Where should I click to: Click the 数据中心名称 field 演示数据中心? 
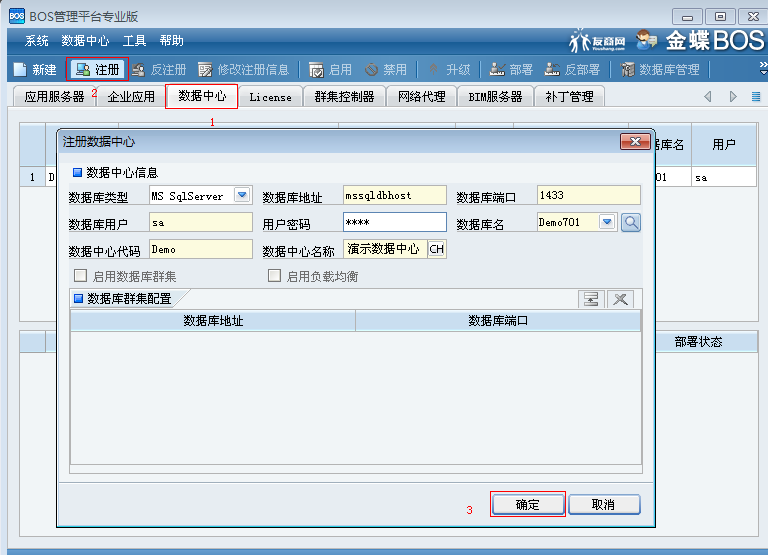tap(386, 249)
